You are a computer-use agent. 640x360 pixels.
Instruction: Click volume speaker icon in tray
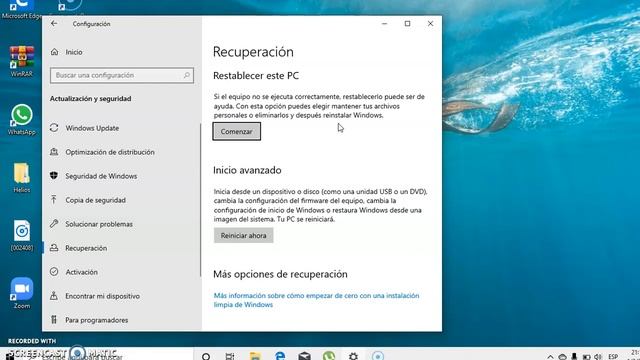598,357
